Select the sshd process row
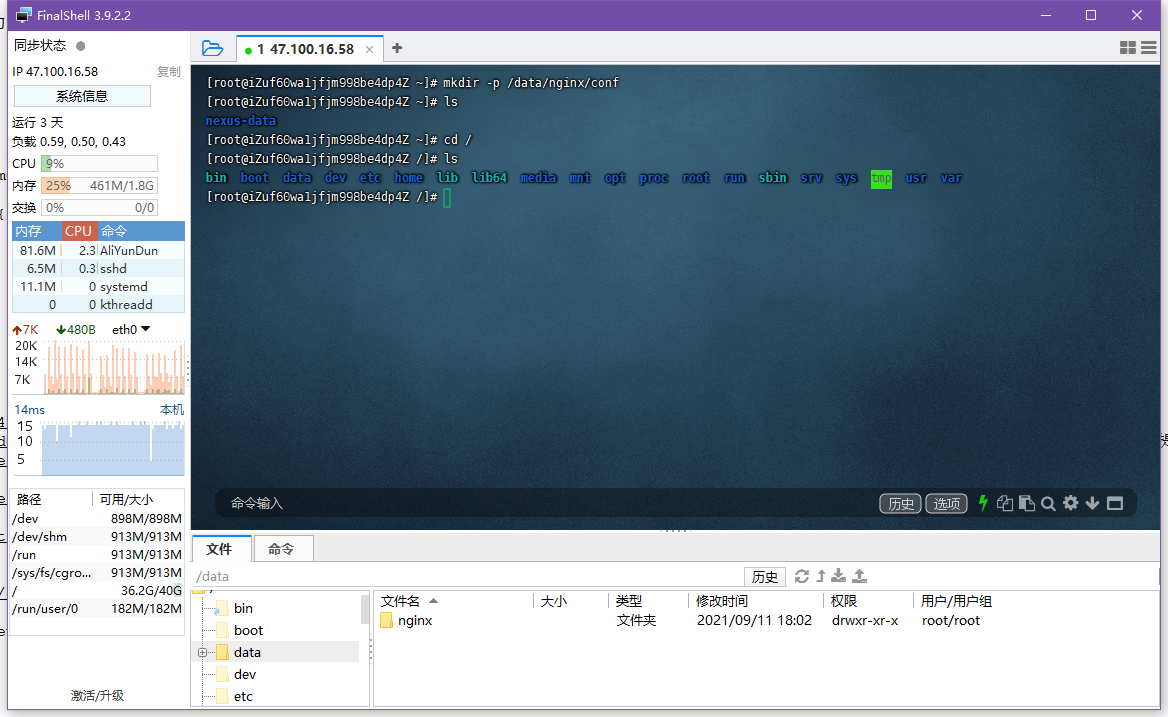 click(x=98, y=269)
